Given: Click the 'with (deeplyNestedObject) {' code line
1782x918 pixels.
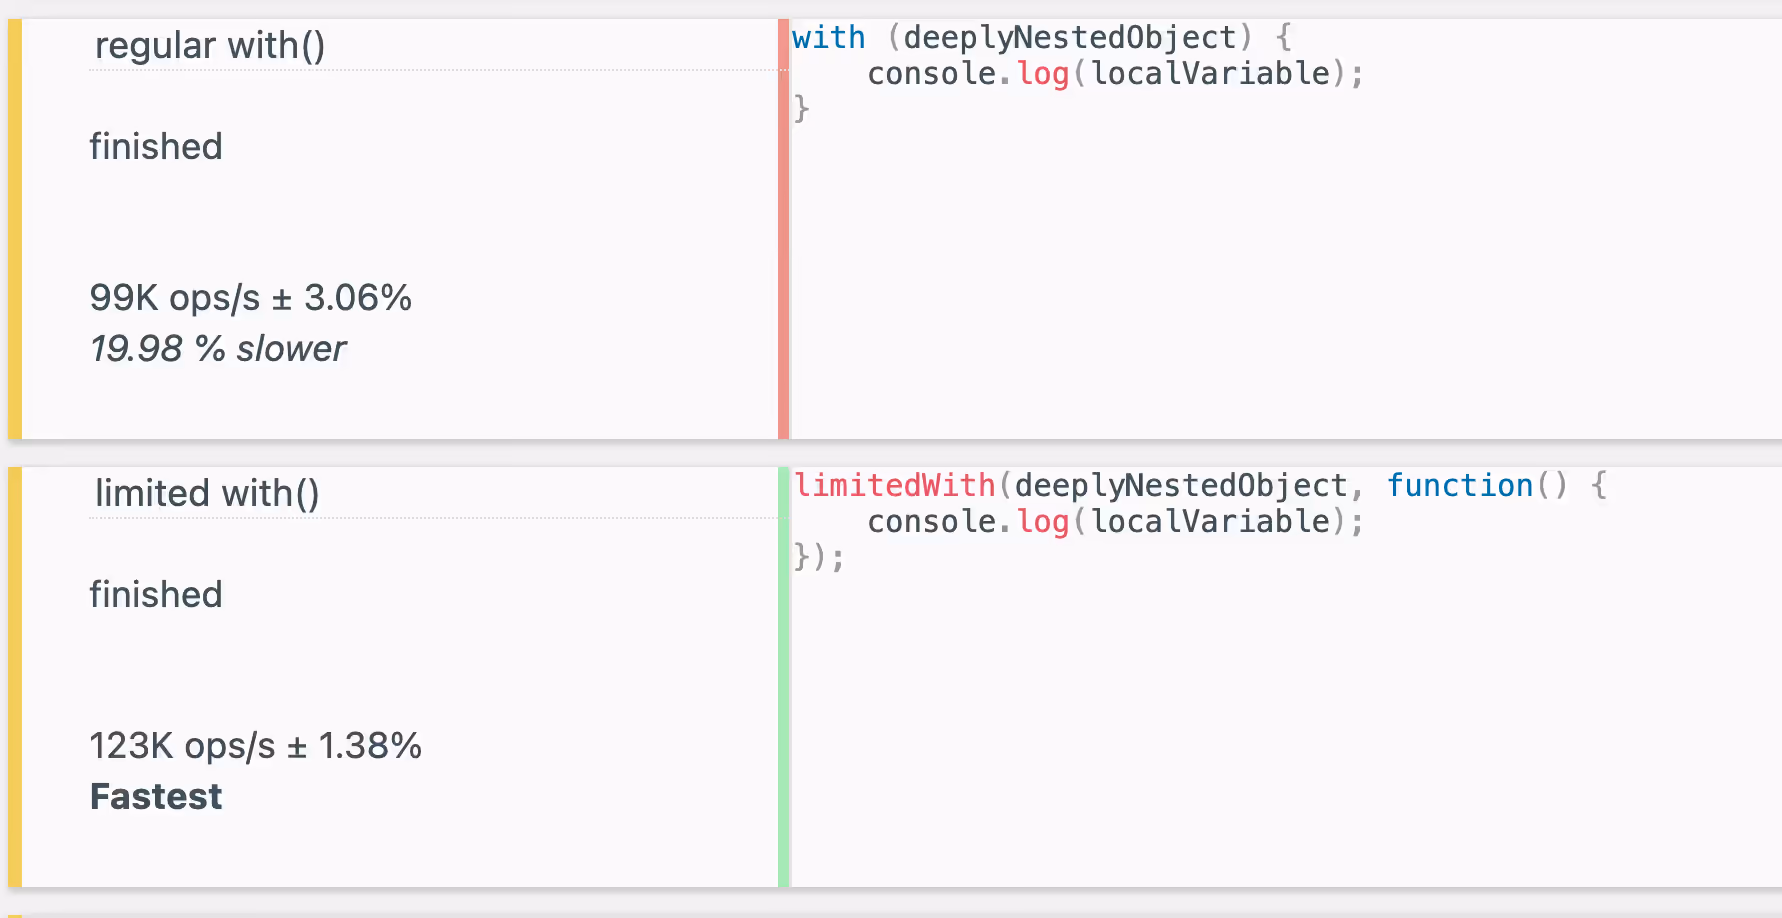Looking at the screenshot, I should pos(1042,38).
